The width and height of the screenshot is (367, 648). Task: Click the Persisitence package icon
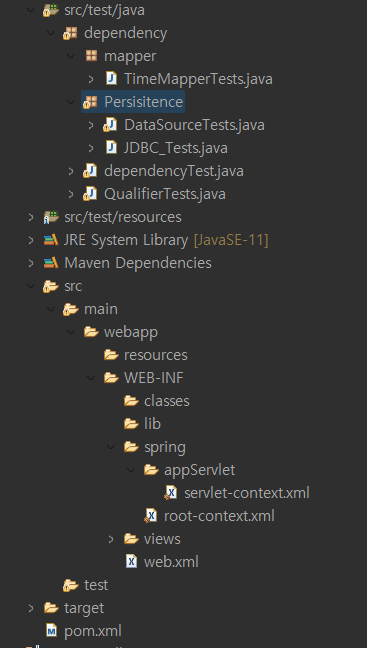click(91, 102)
